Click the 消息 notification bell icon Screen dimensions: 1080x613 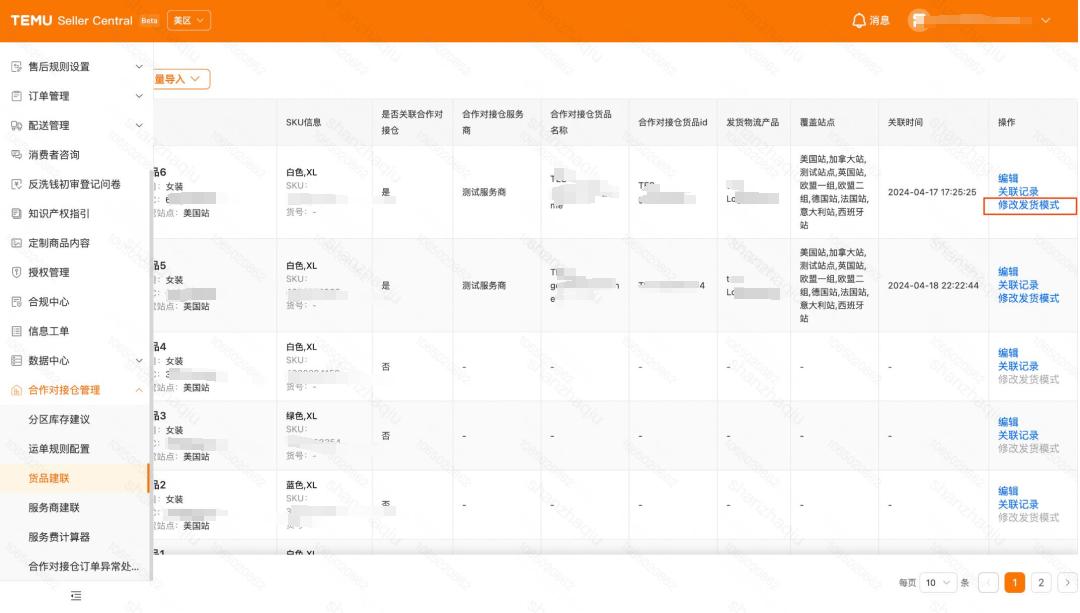coord(858,21)
